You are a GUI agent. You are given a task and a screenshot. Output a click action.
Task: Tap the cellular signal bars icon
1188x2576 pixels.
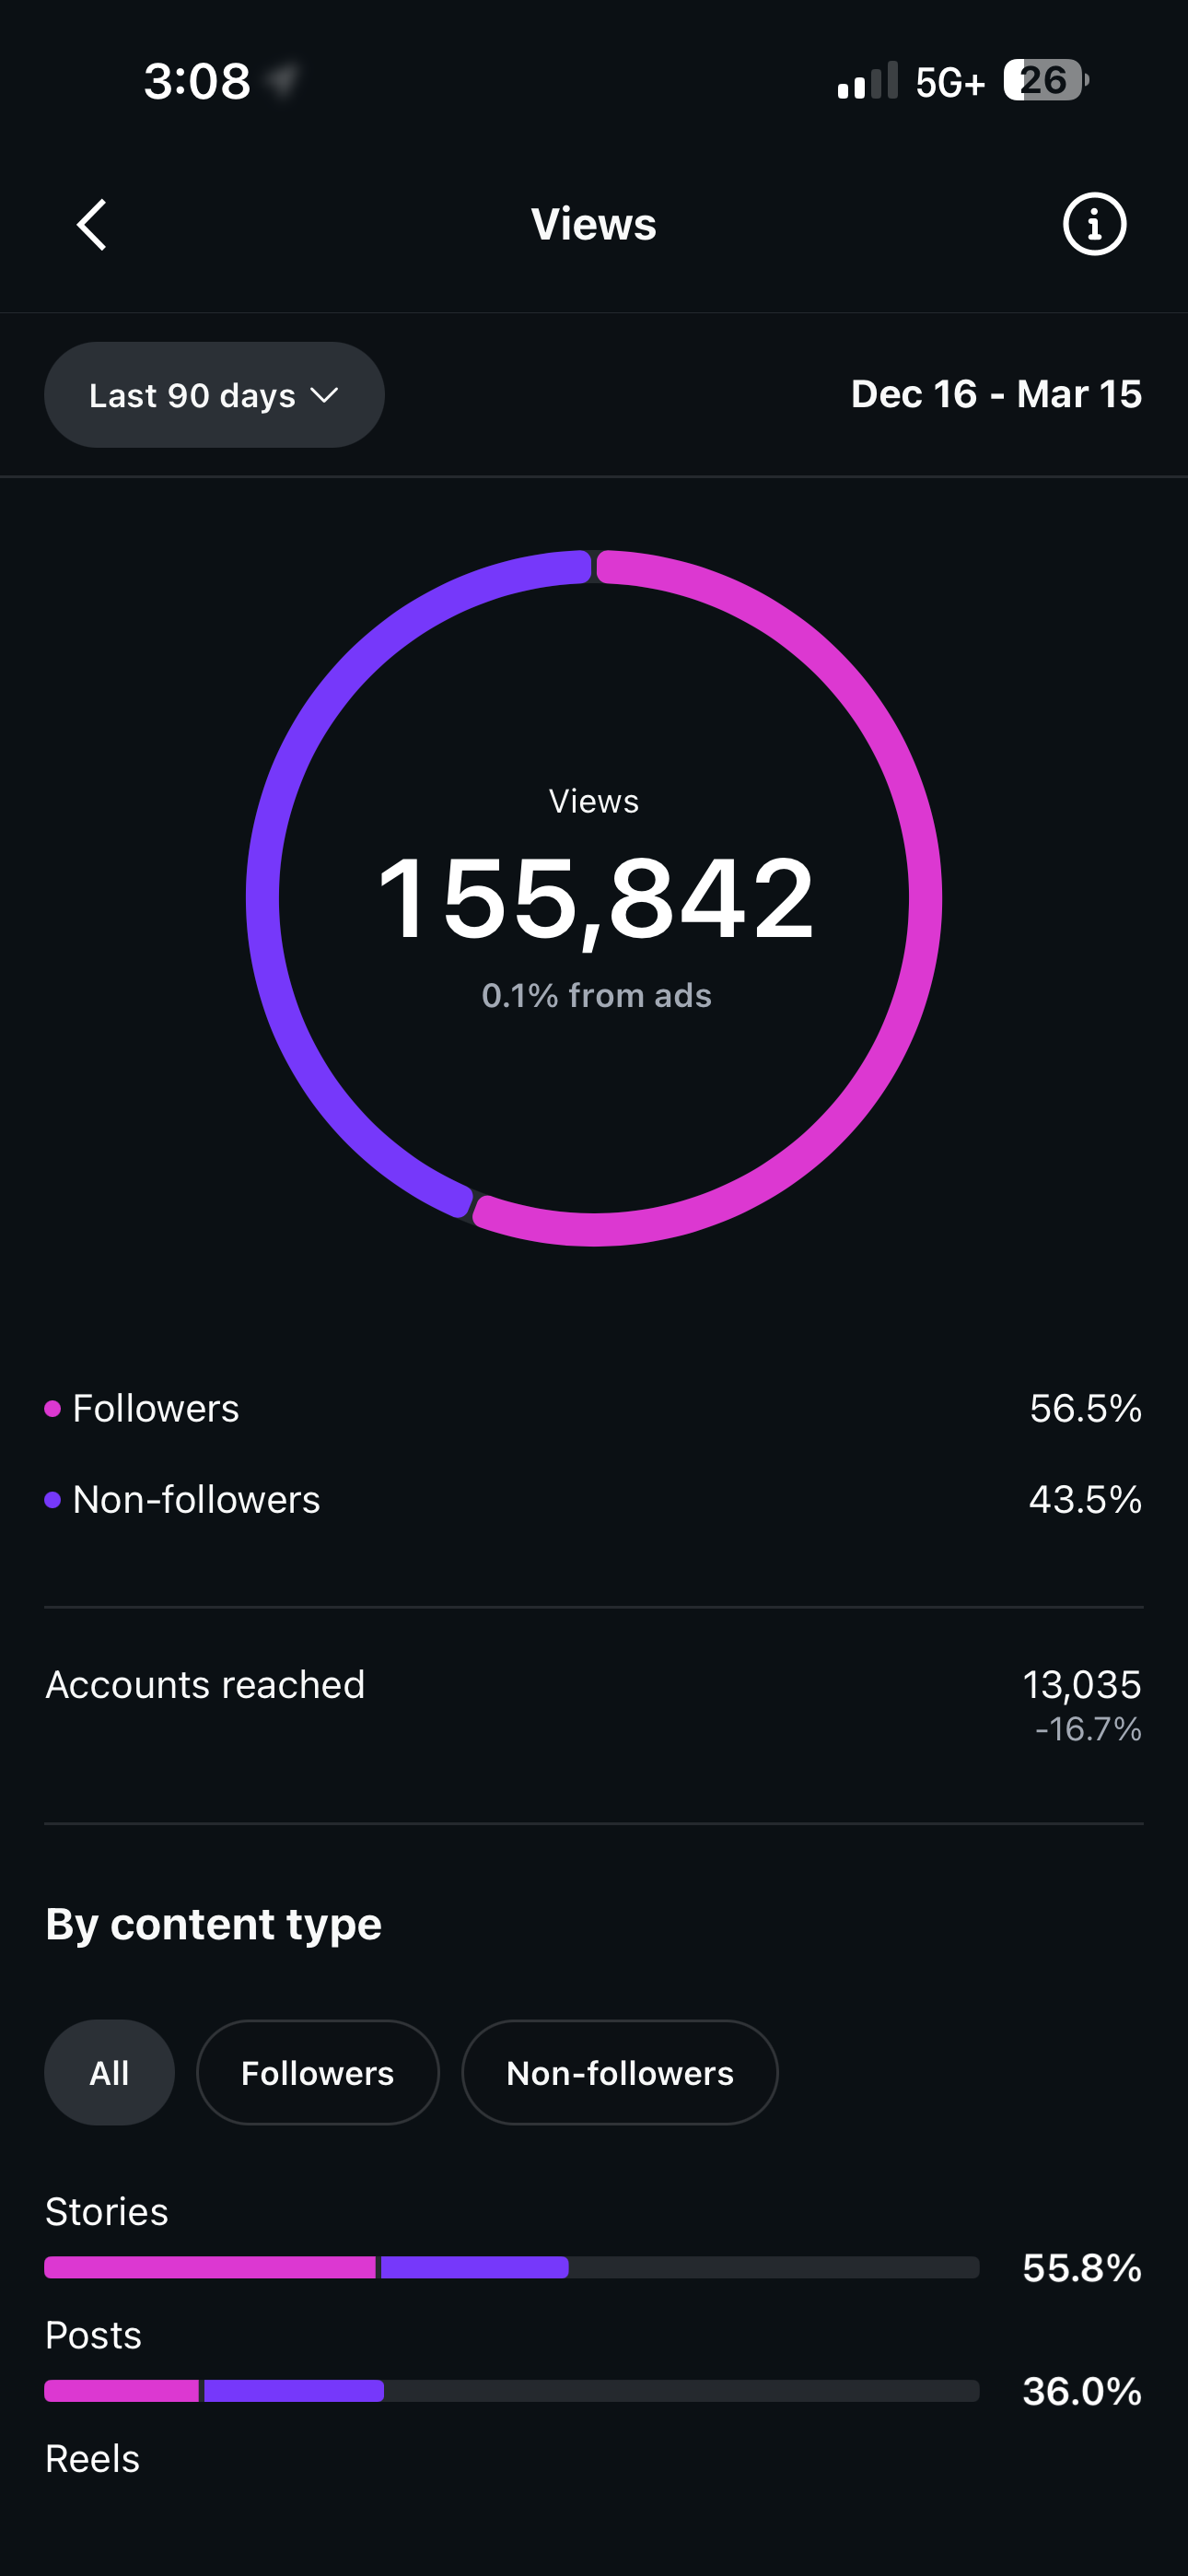click(867, 80)
